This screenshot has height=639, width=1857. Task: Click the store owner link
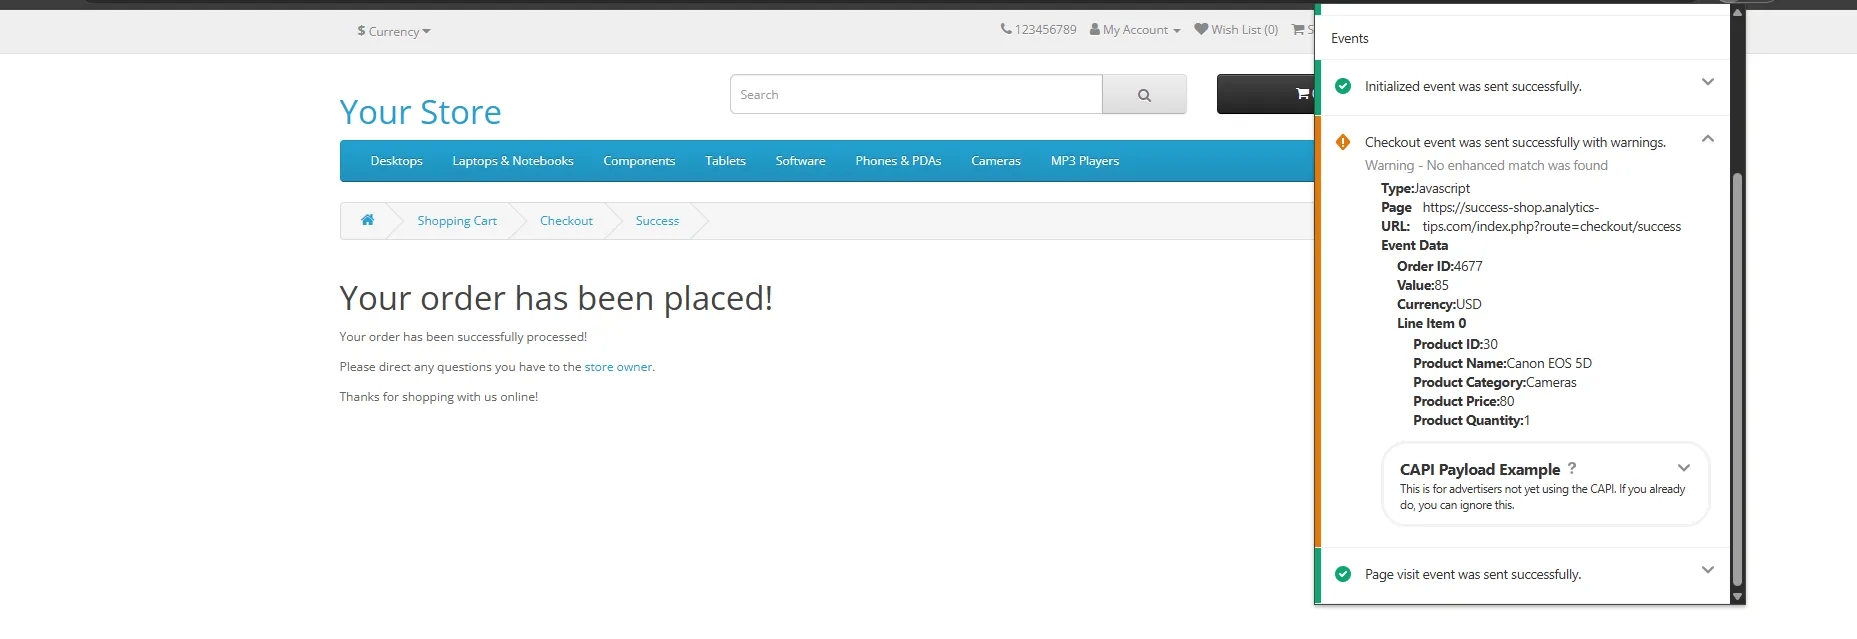point(618,367)
